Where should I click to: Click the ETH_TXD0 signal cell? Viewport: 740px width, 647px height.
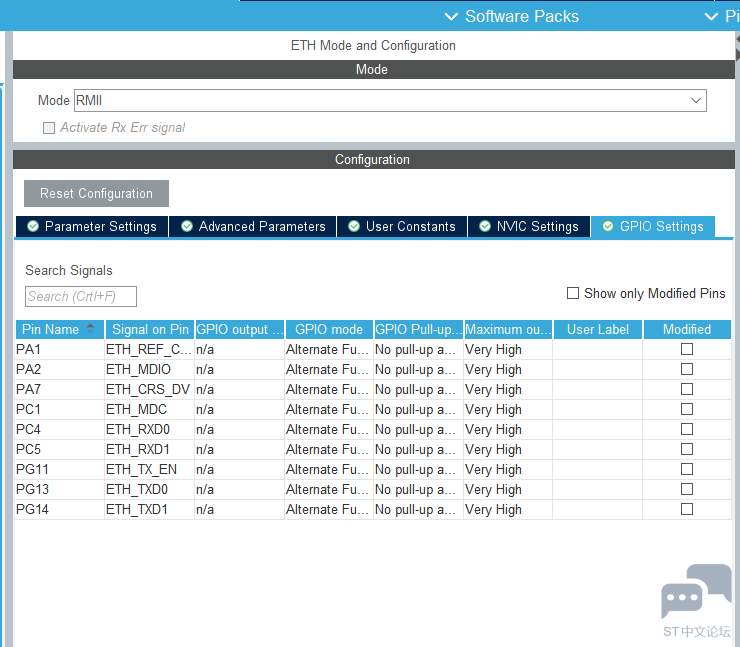(149, 489)
